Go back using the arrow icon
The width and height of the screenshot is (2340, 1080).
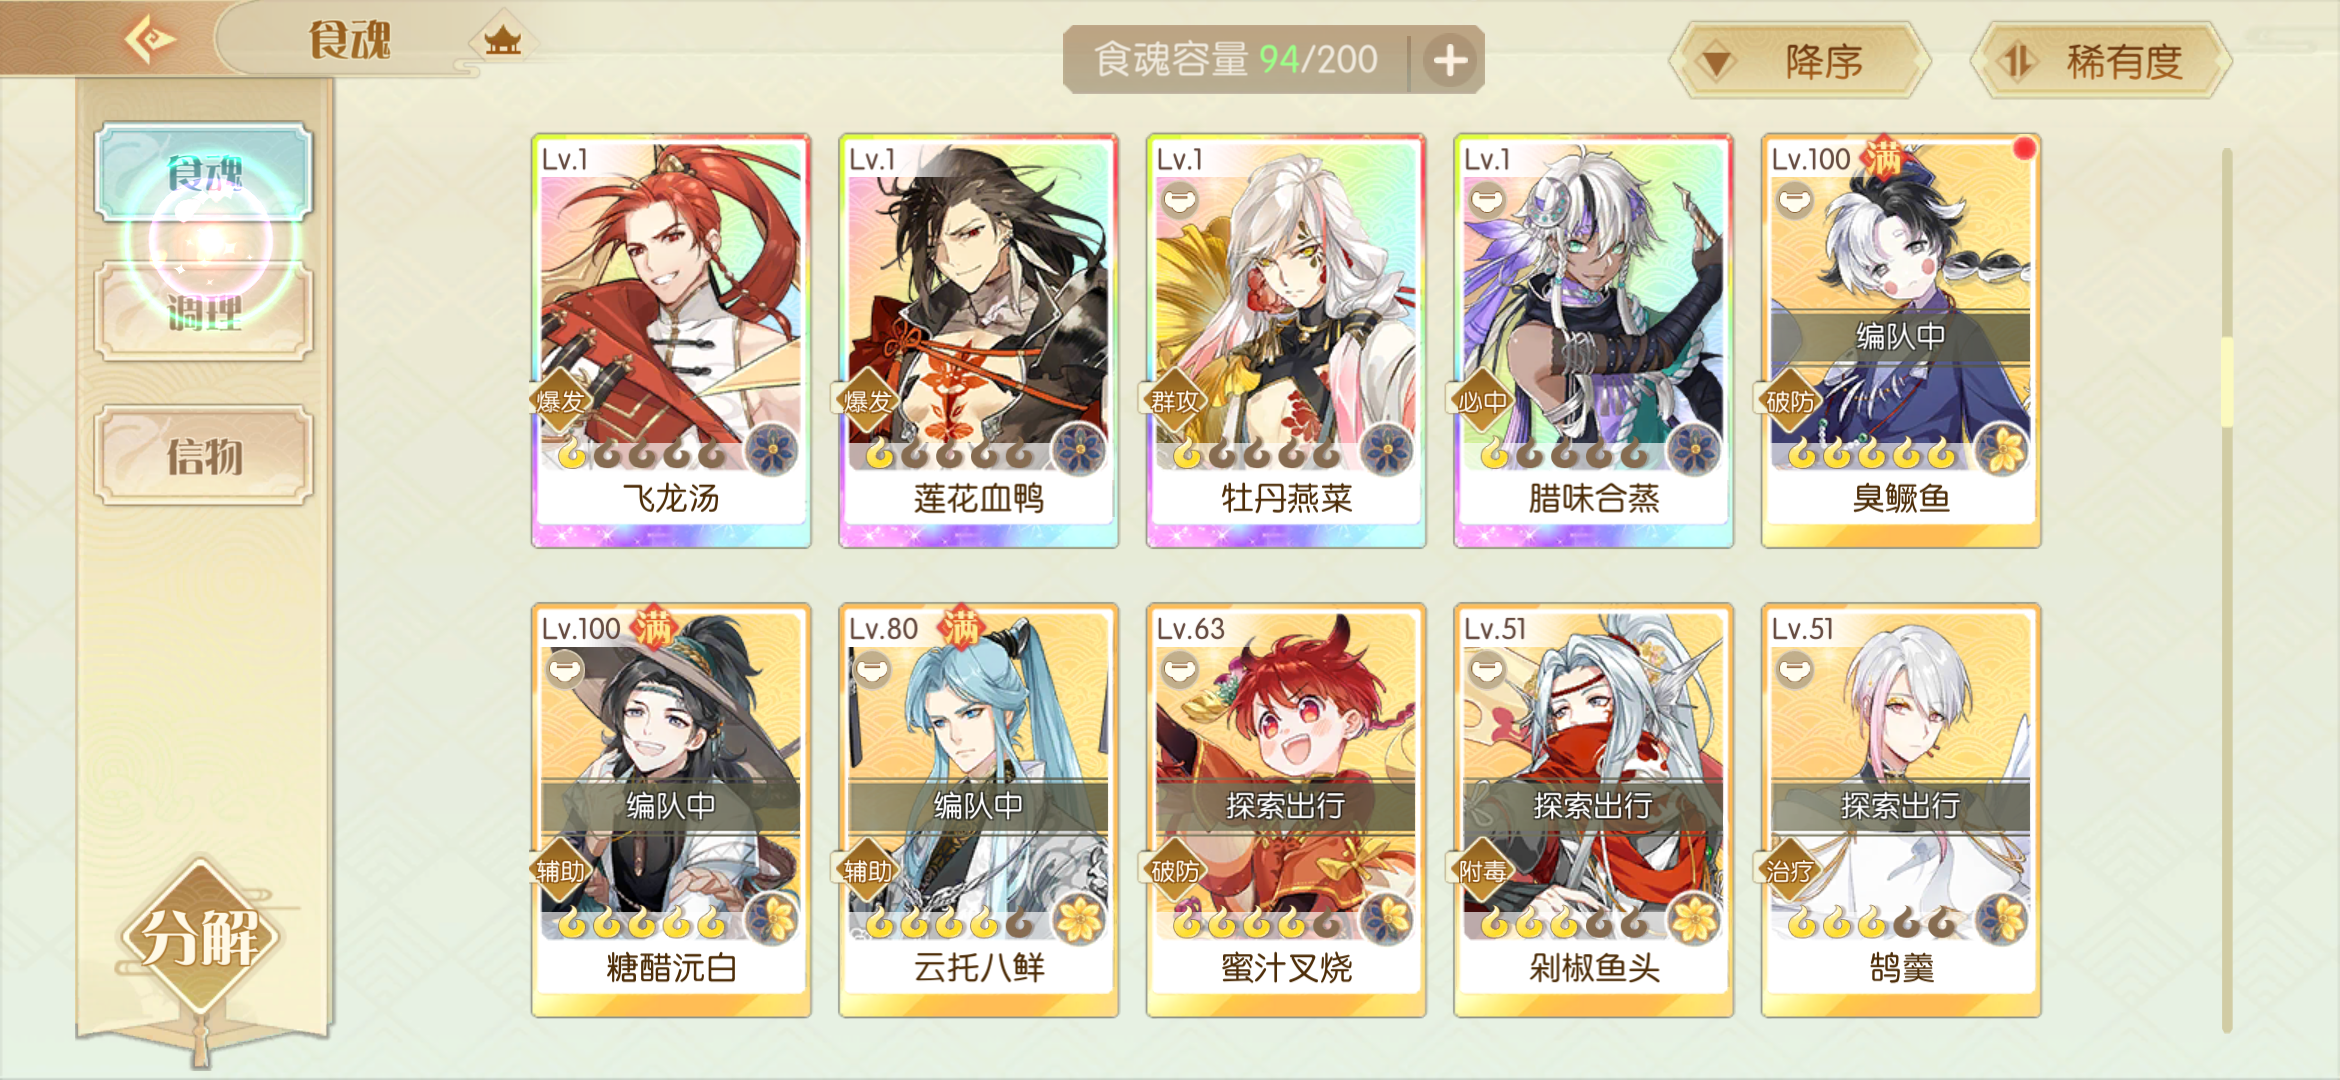pyautogui.click(x=149, y=40)
